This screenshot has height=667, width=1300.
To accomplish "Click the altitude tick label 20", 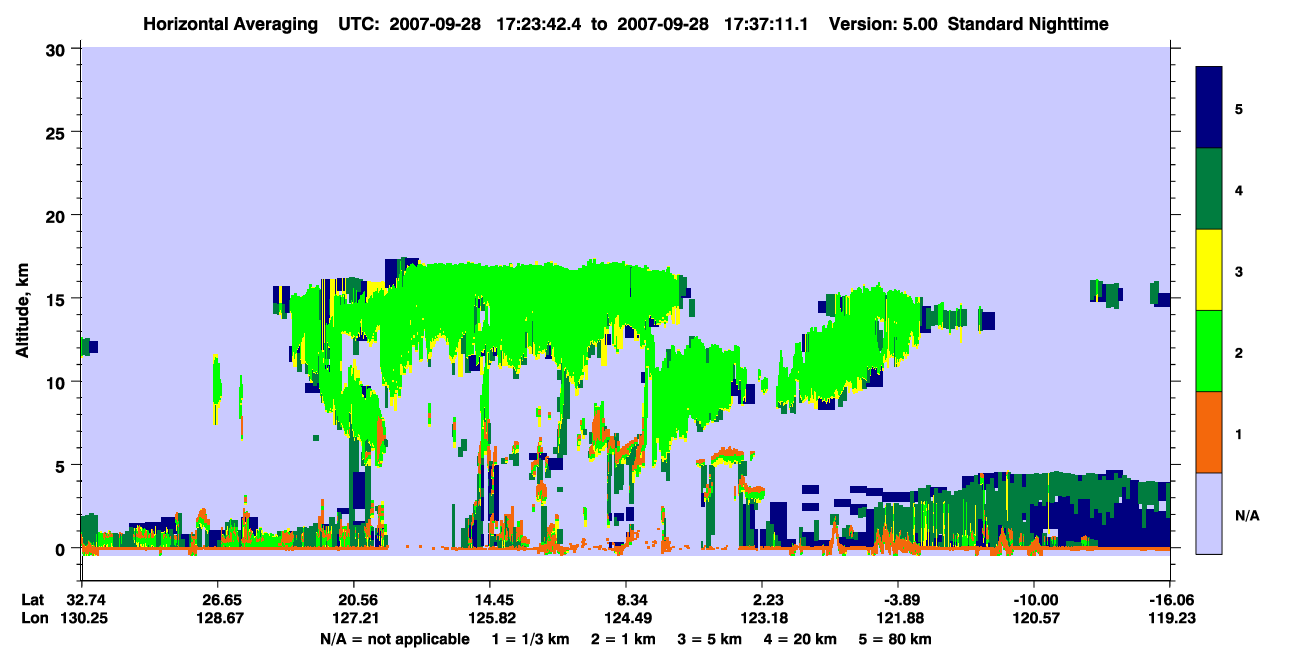I will tap(56, 215).
